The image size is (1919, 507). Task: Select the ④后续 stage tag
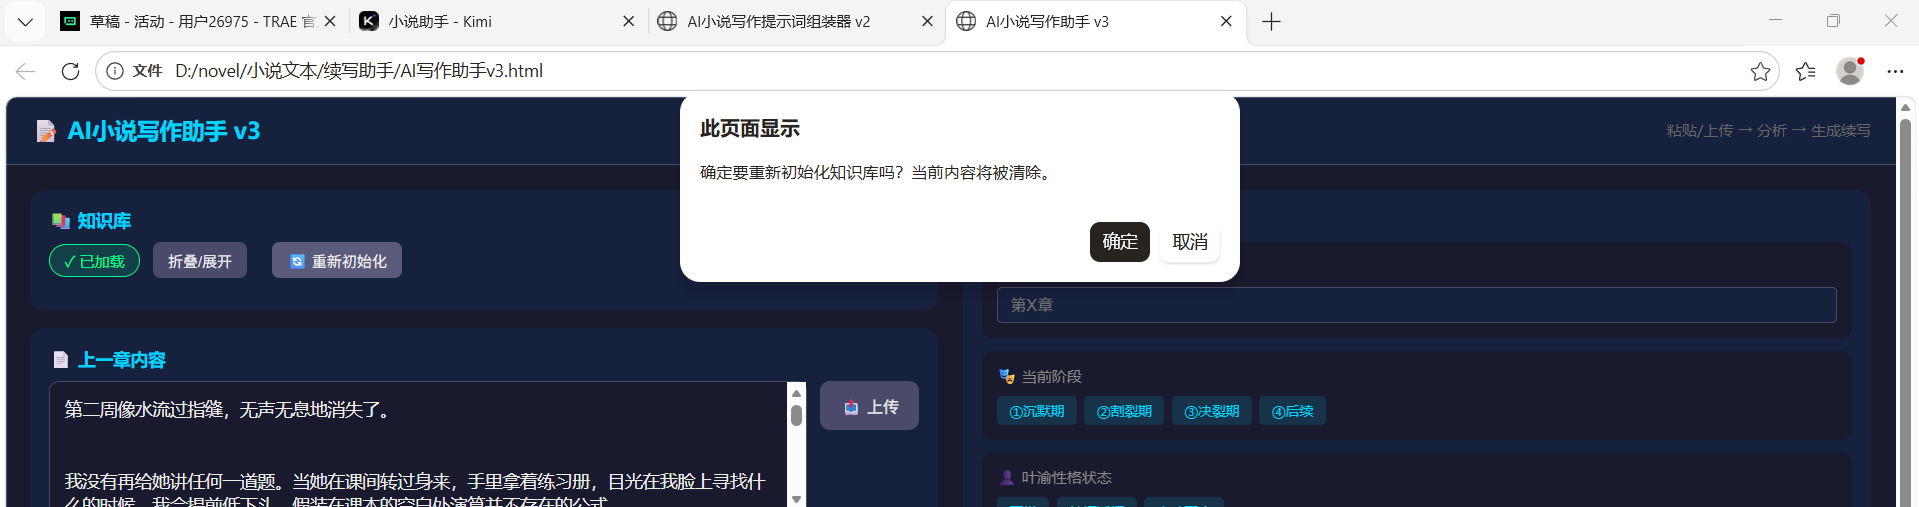[1292, 411]
